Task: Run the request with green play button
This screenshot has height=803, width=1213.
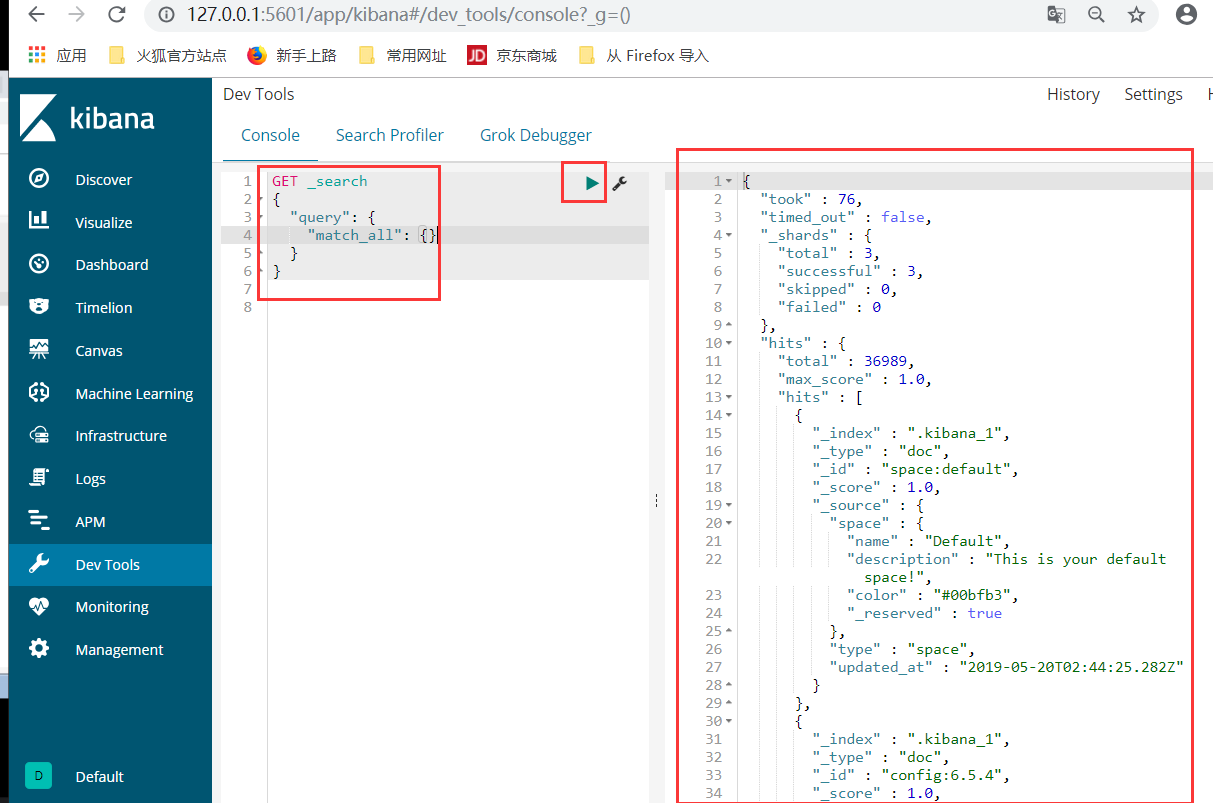Action: pyautogui.click(x=592, y=183)
